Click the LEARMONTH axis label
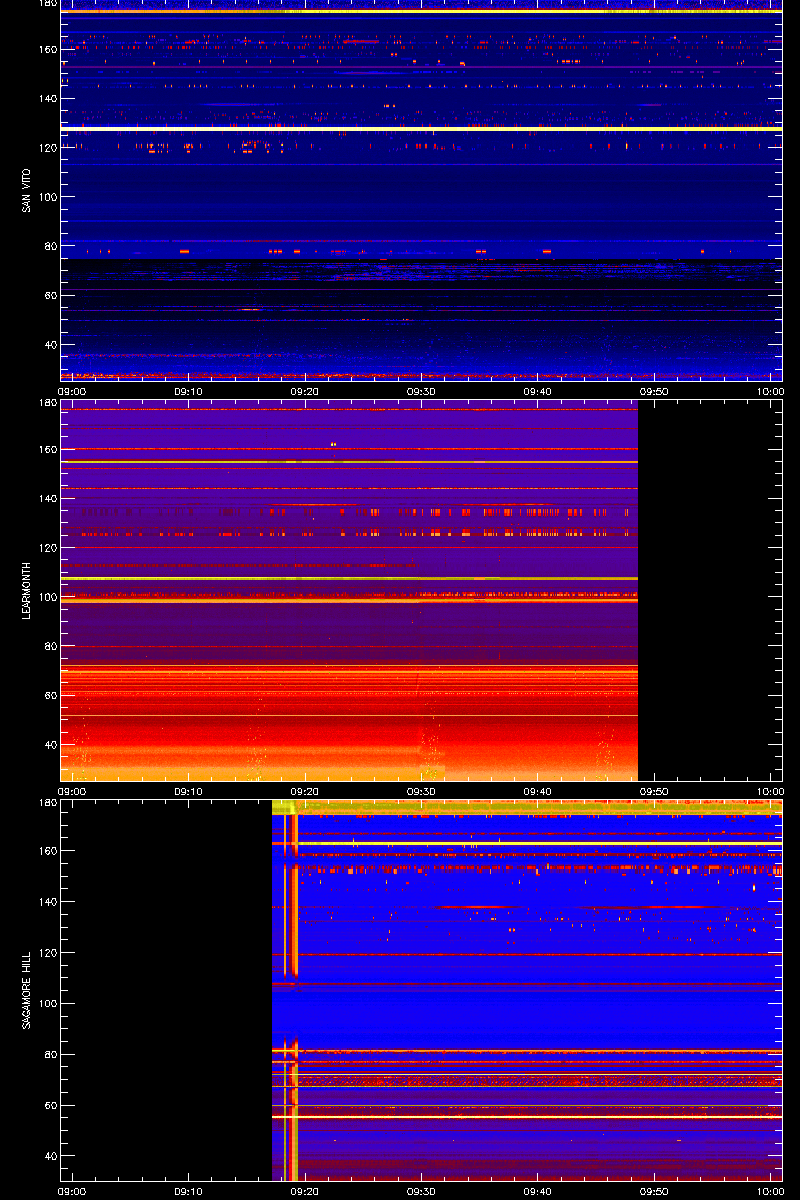The width and height of the screenshot is (800, 1200). (x=26, y=590)
